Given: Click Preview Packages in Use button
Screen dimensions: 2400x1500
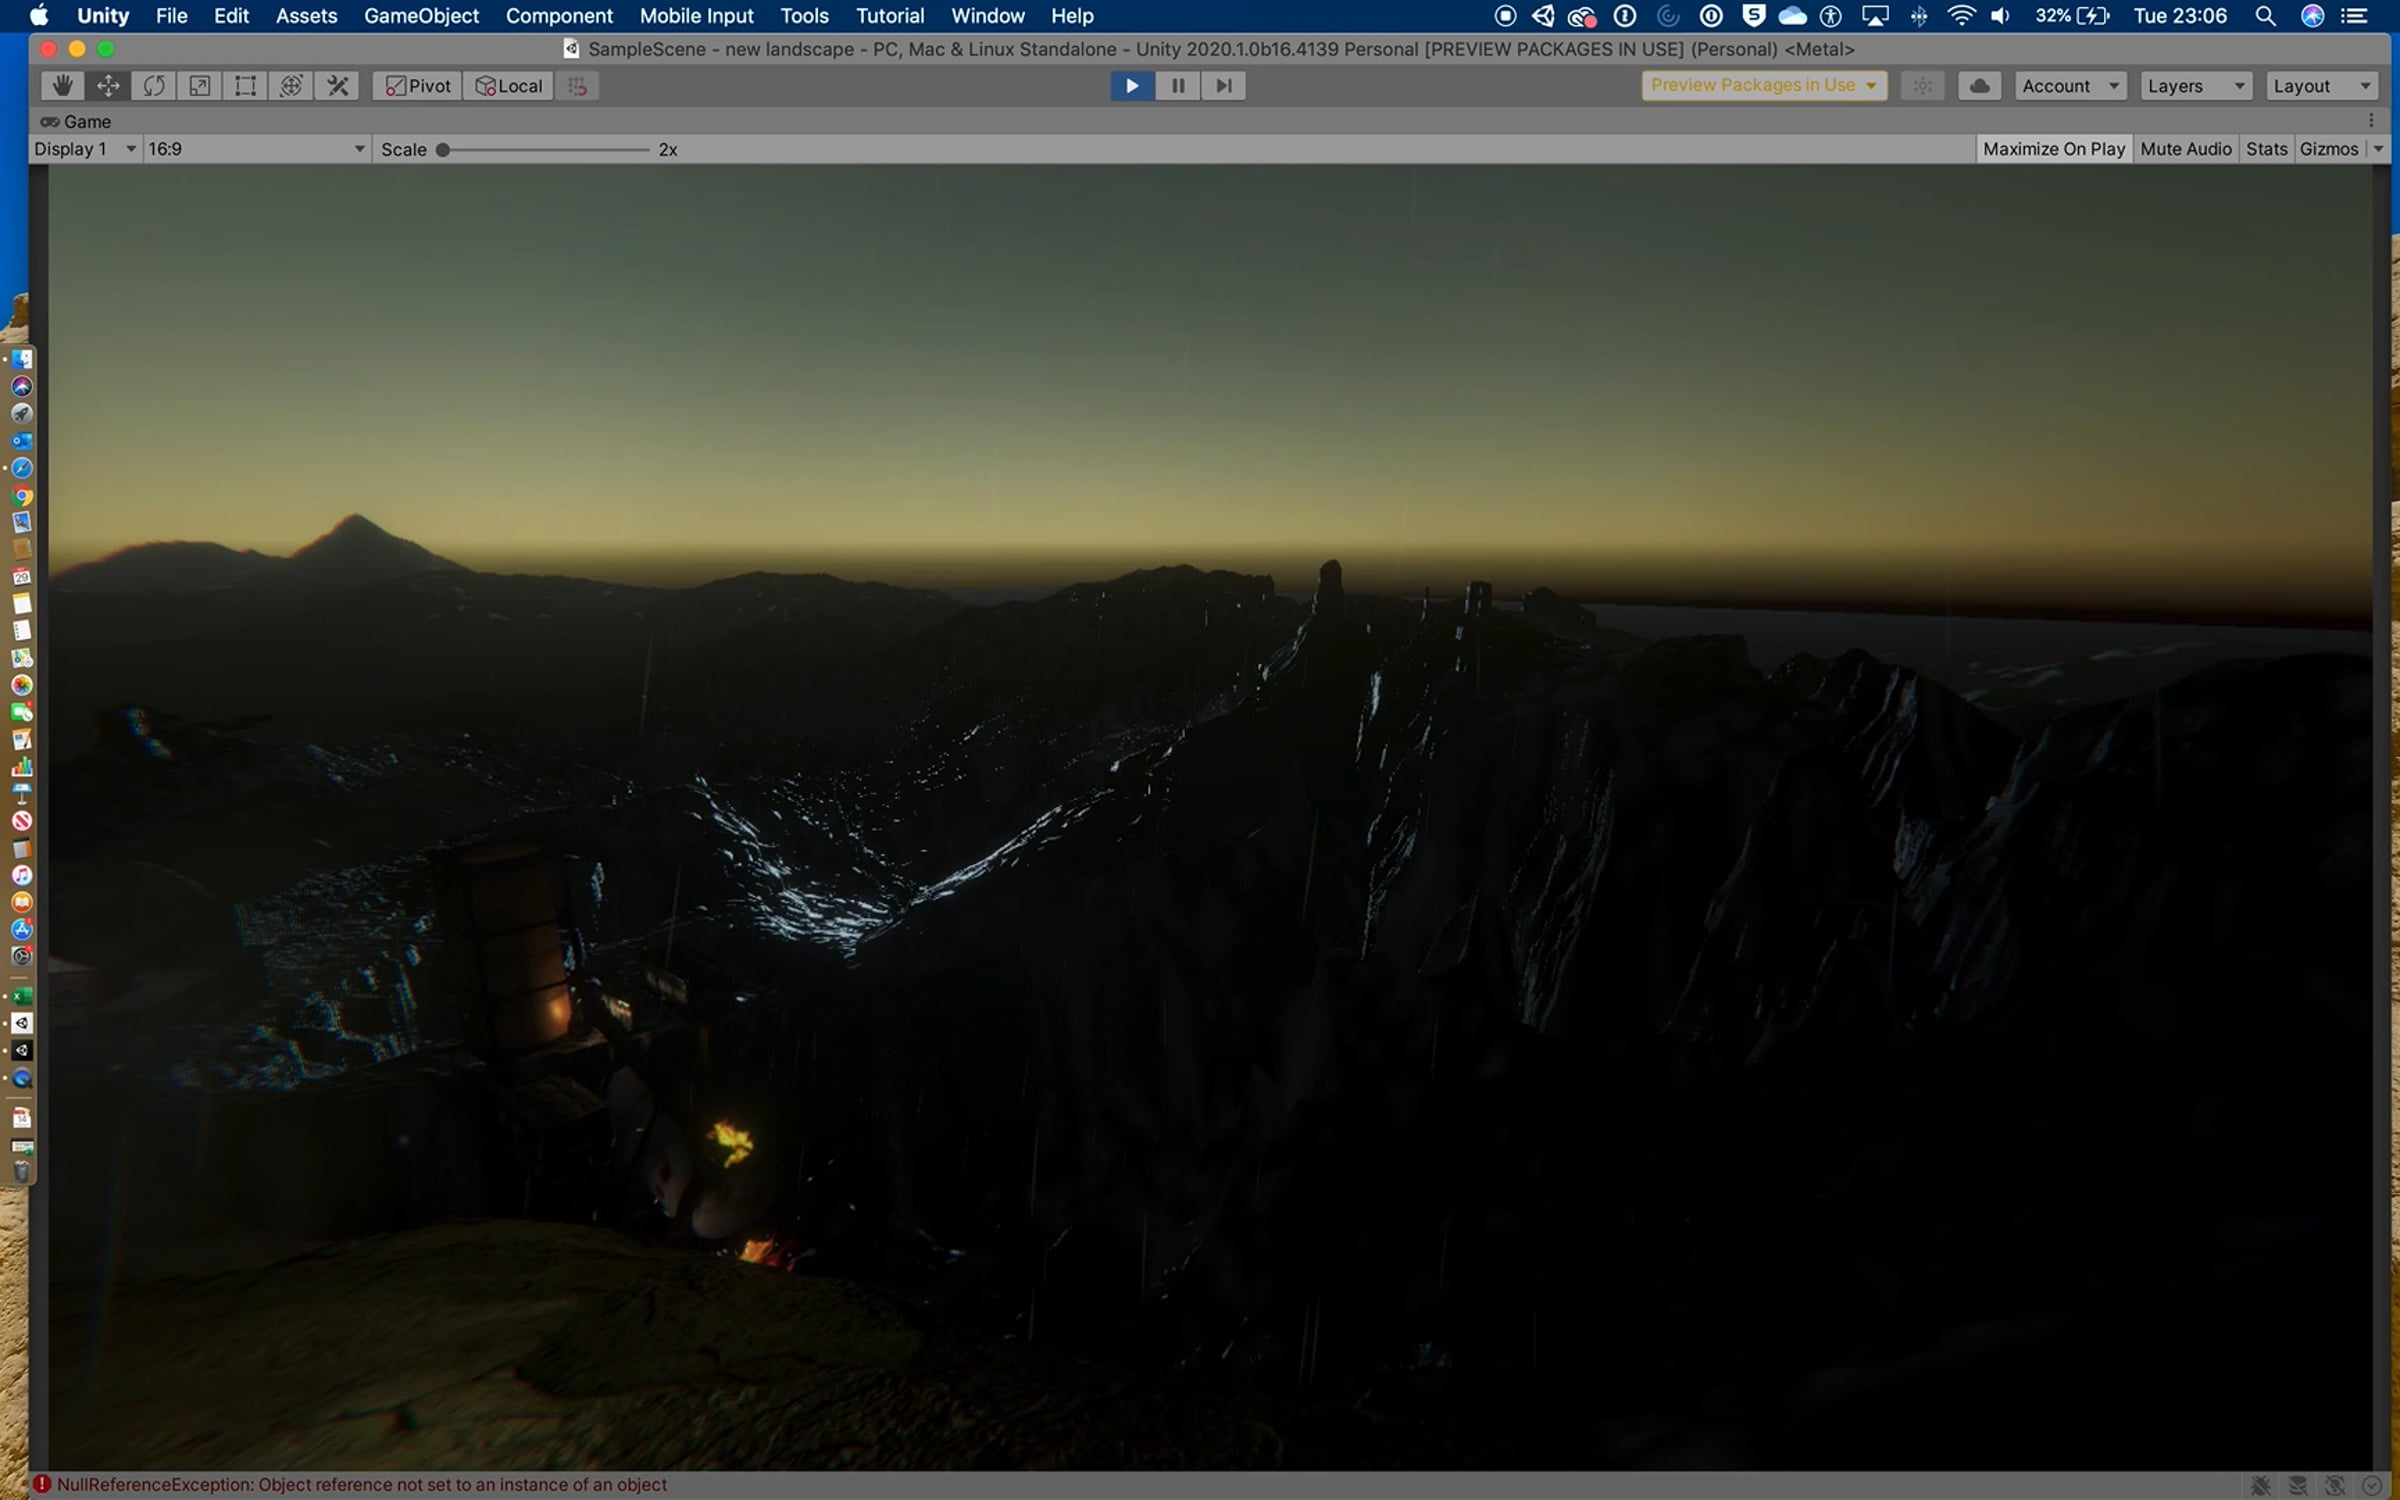Looking at the screenshot, I should coord(1763,86).
